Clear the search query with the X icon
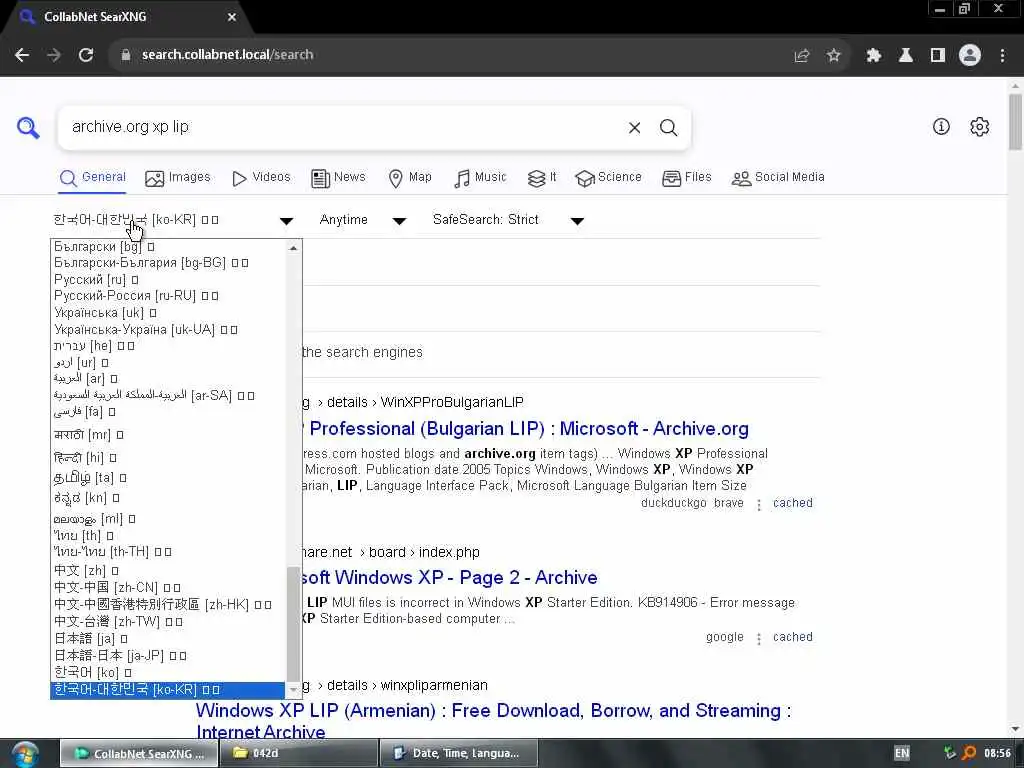This screenshot has height=768, width=1024. tap(634, 128)
